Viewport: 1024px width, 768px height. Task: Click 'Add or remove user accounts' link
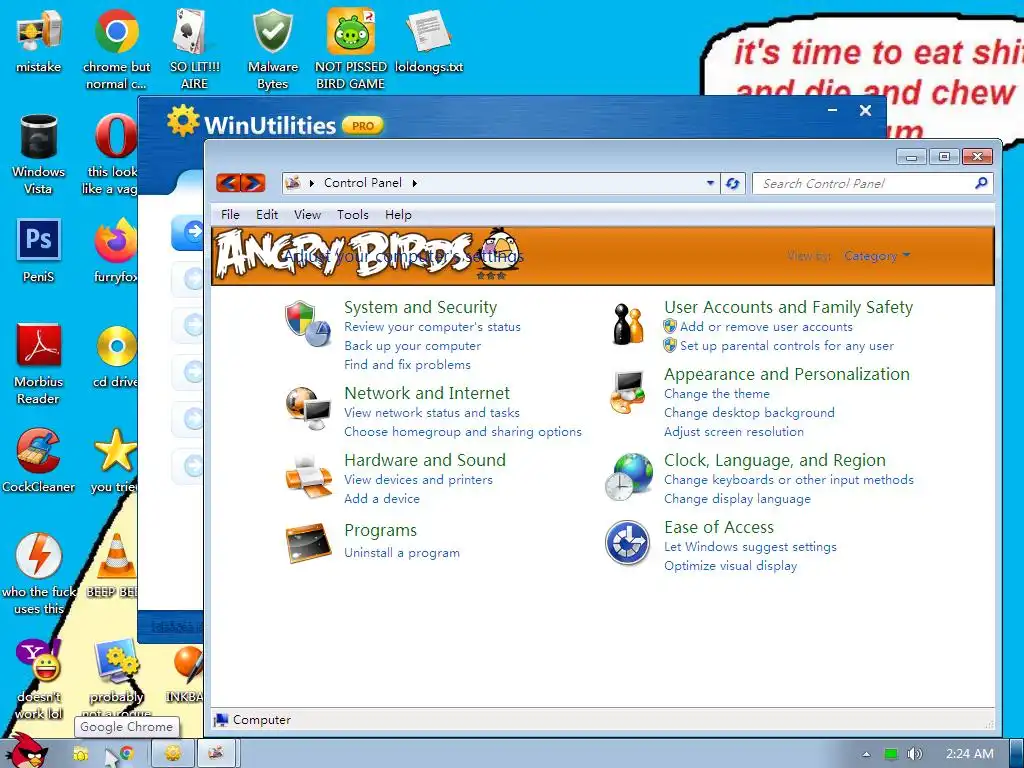point(766,327)
